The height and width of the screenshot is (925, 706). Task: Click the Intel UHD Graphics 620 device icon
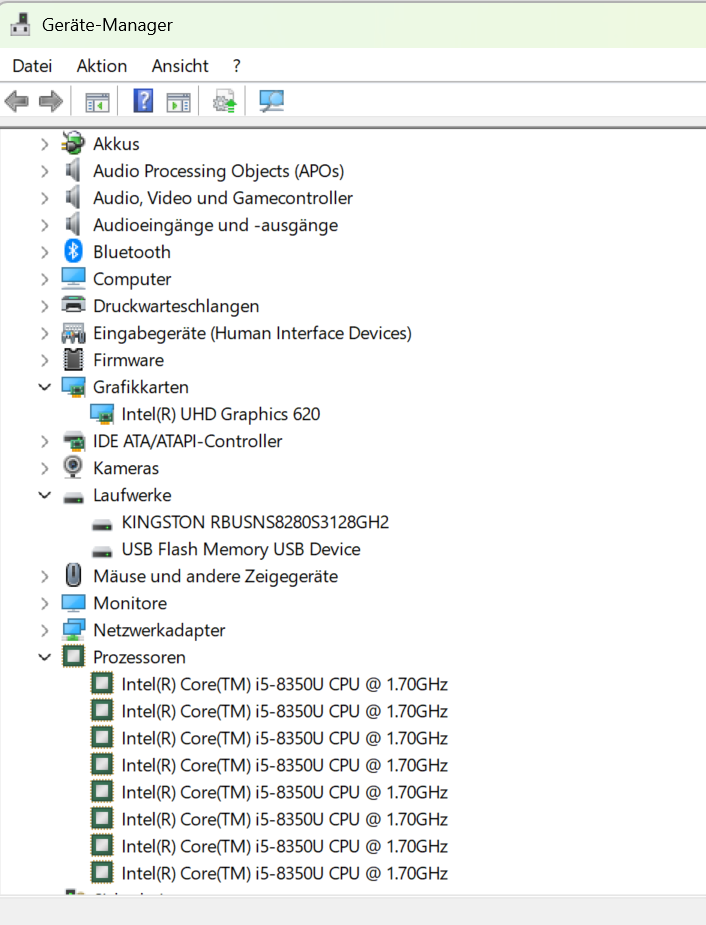(x=101, y=414)
